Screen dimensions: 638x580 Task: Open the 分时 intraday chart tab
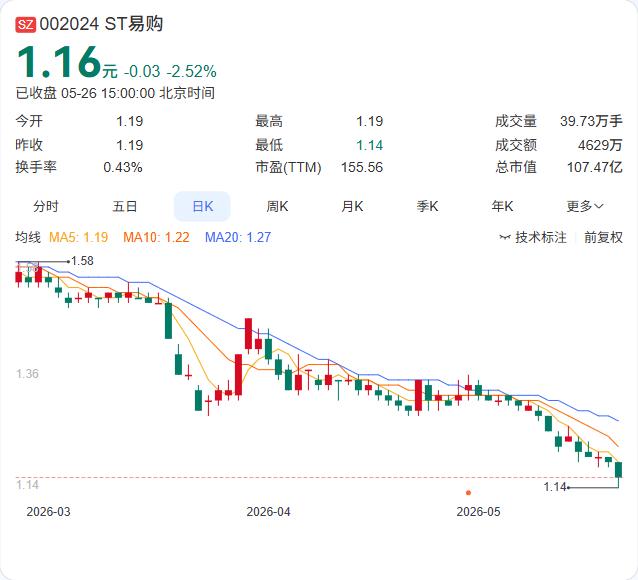[46, 206]
